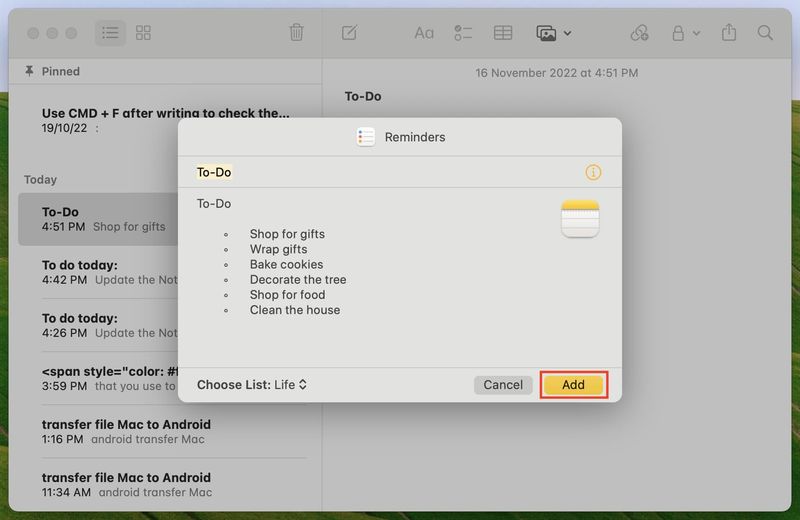The width and height of the screenshot is (800, 520).
Task: Click the To-Do heading in the dialog preview
Action: [214, 204]
